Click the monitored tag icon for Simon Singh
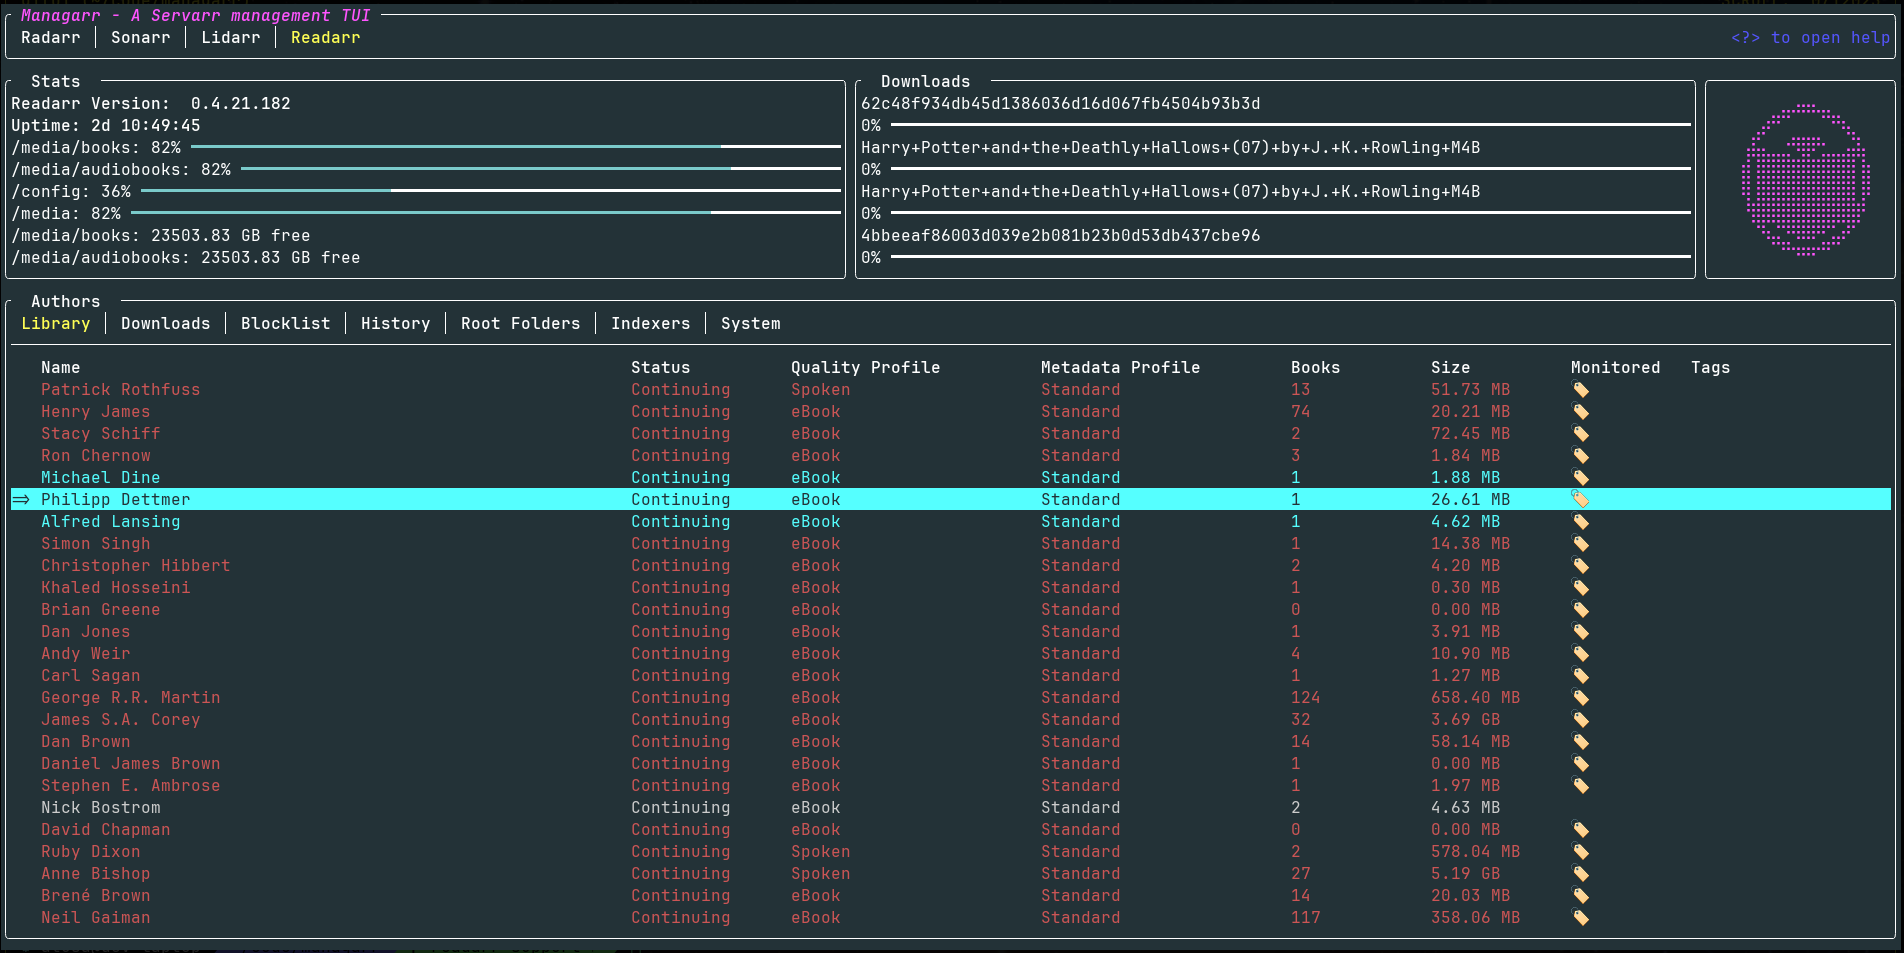The height and width of the screenshot is (953, 1904). [x=1580, y=544]
